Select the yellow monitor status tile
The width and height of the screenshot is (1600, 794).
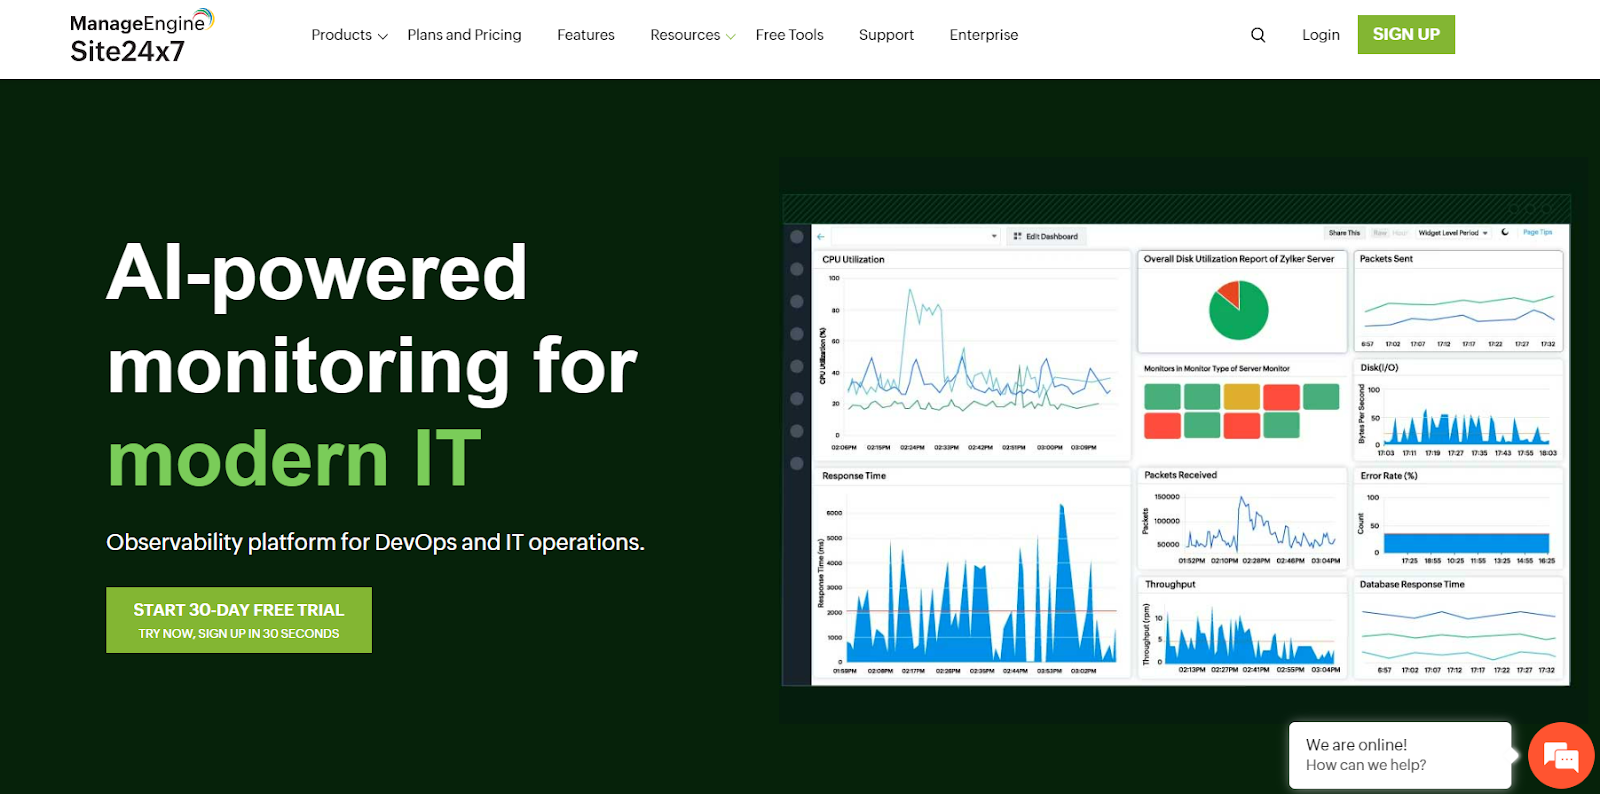tap(1241, 397)
